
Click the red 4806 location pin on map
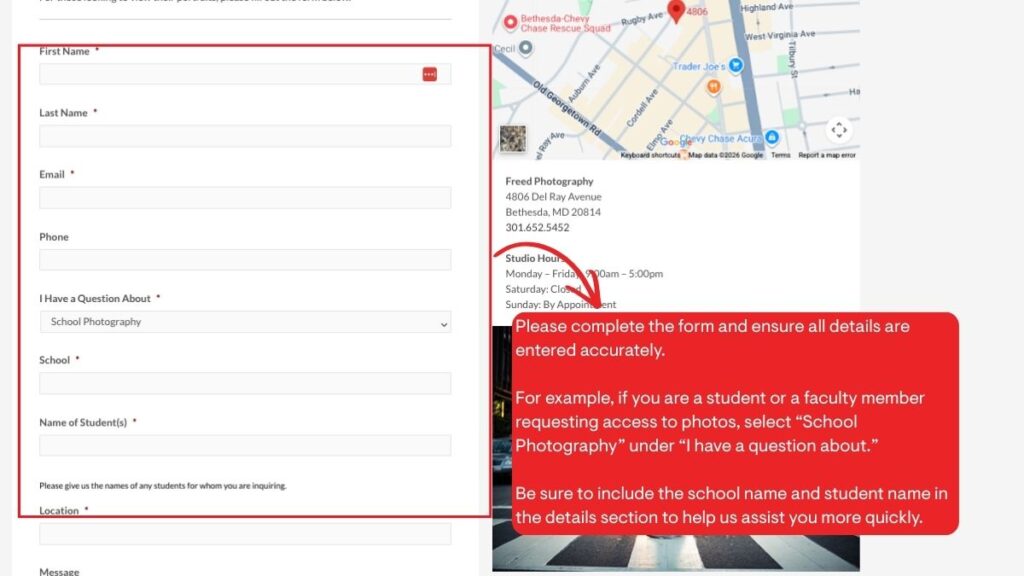676,11
